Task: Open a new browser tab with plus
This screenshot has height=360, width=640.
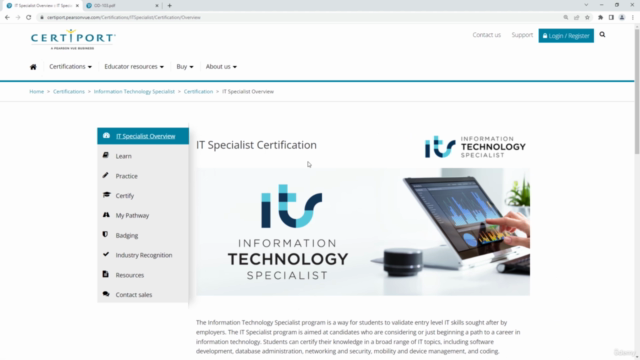Action: [x=169, y=6]
